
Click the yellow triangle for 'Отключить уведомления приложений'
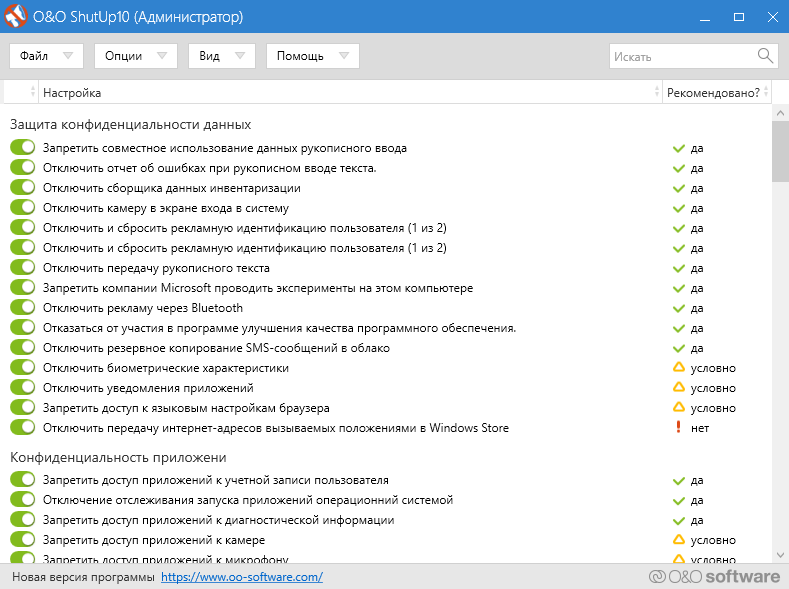click(x=679, y=388)
